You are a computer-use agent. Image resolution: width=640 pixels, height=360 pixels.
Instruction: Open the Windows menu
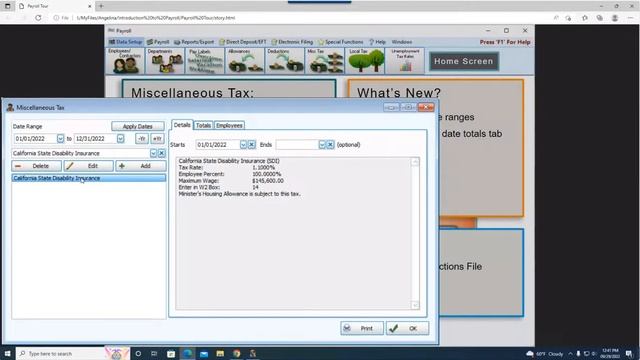[402, 42]
